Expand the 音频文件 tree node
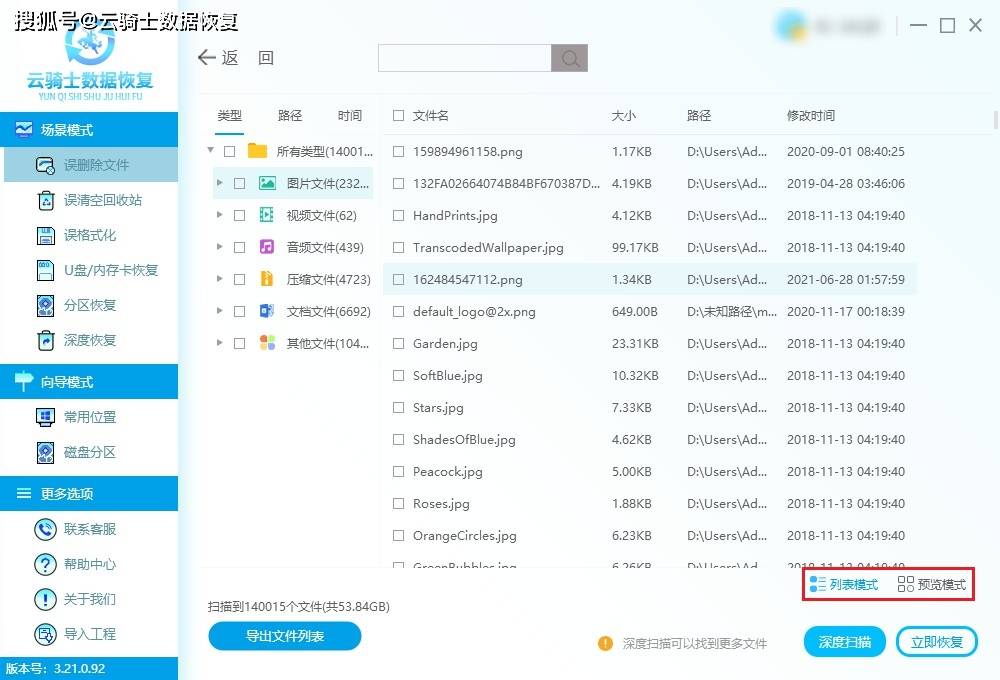This screenshot has width=1000, height=680. coord(219,247)
